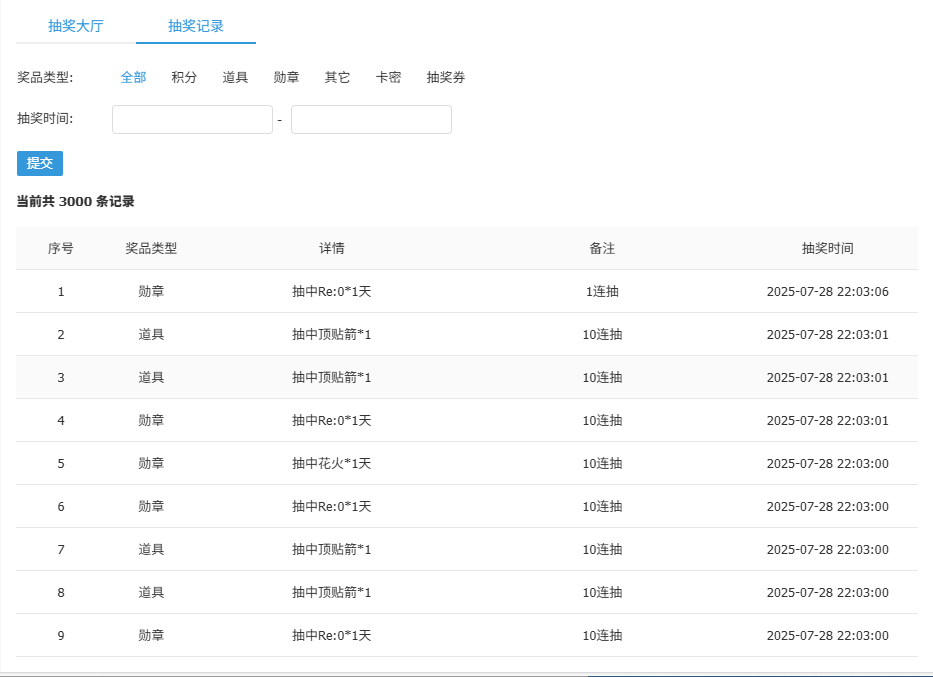Filter prizes by 积分 type

tap(184, 77)
